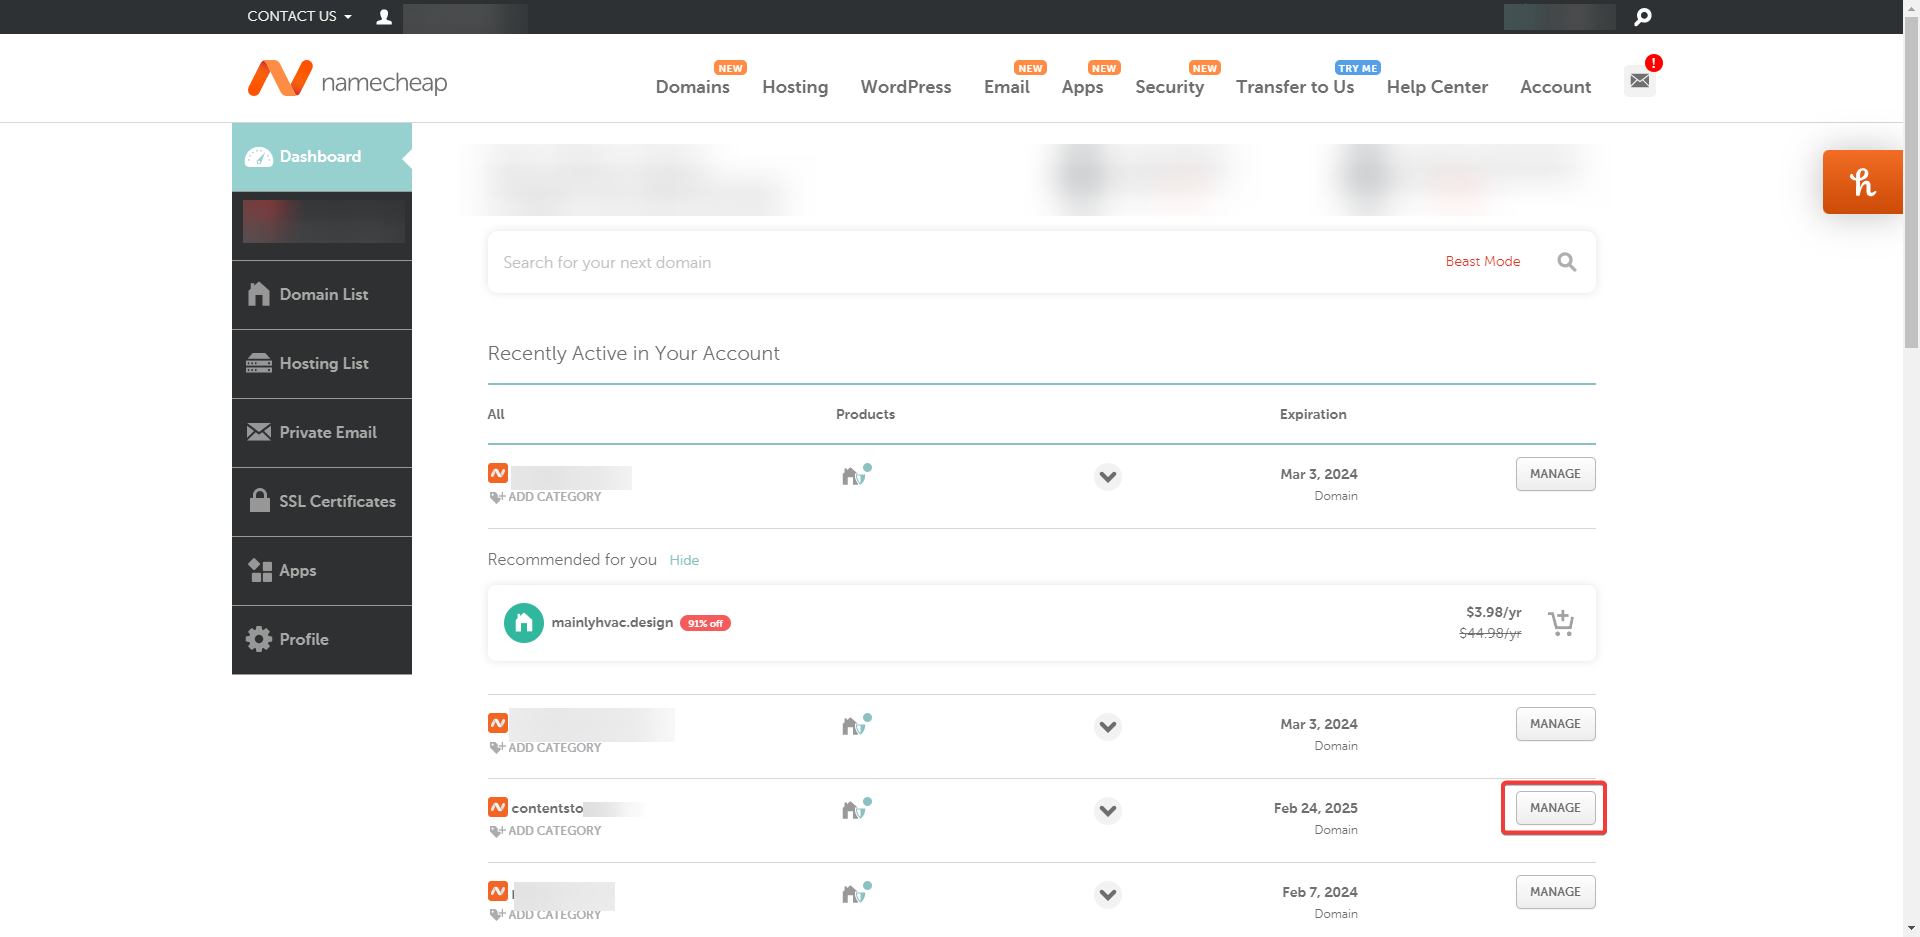The height and width of the screenshot is (937, 1920).
Task: Open the Security top menu
Action: [1169, 87]
